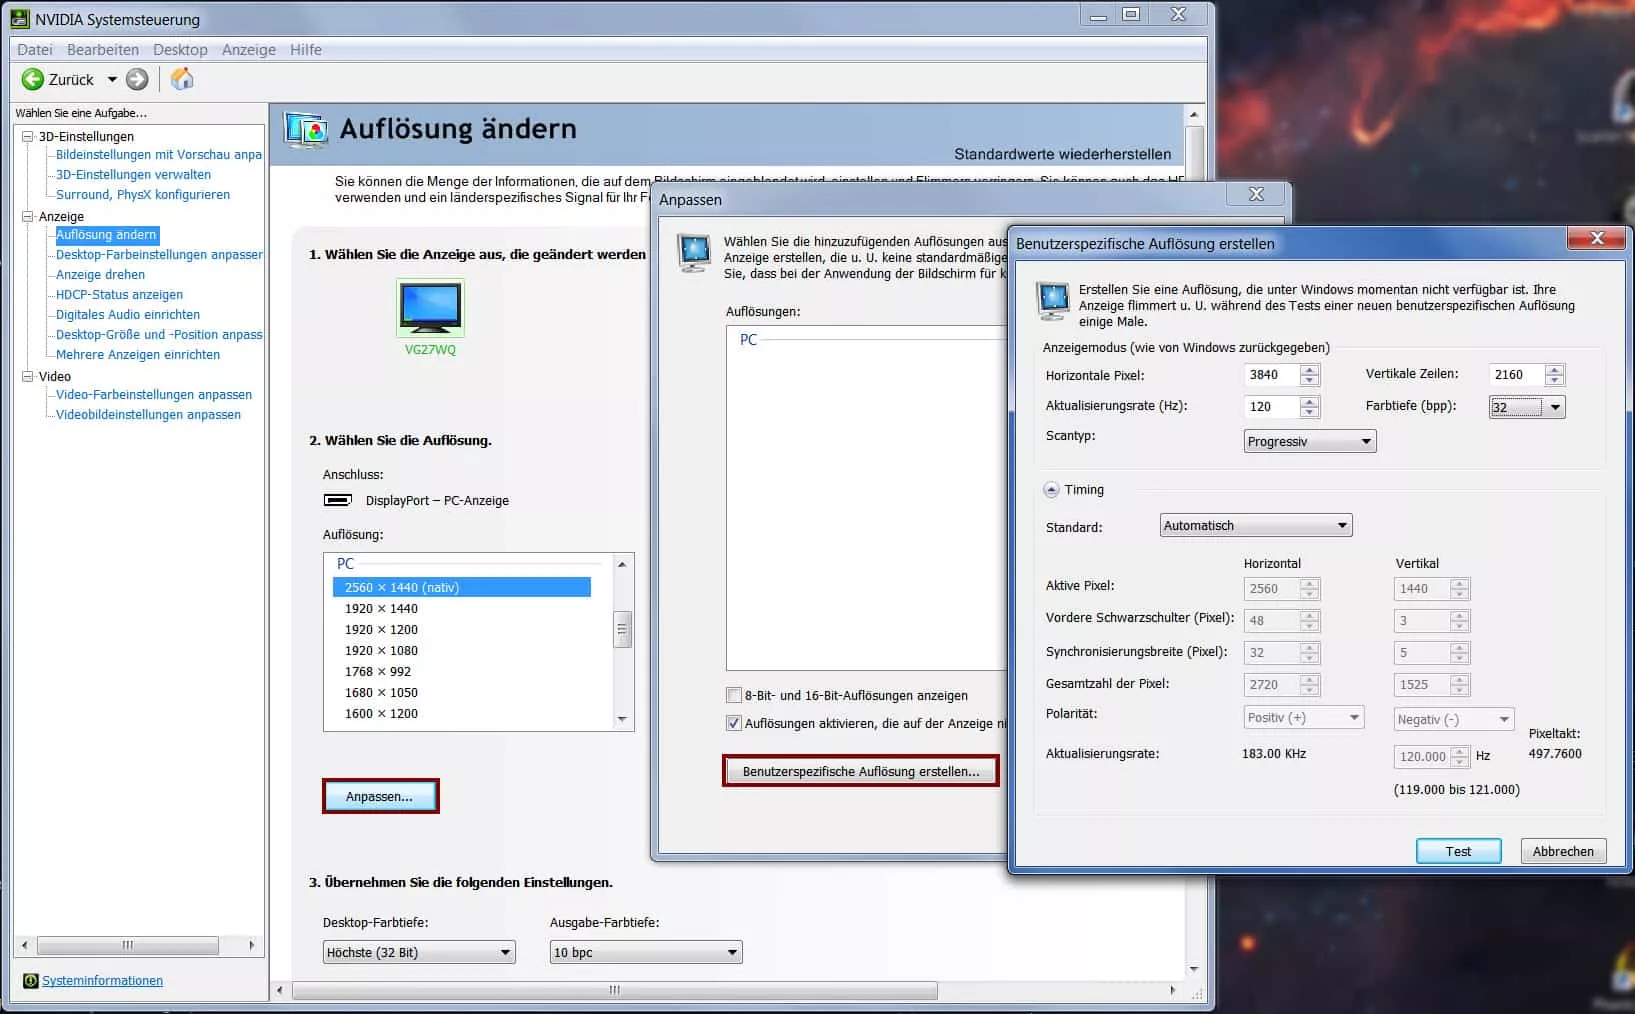Screen dimensions: 1635x1014
Task: Click the Anpassen... button
Action: (x=380, y=797)
